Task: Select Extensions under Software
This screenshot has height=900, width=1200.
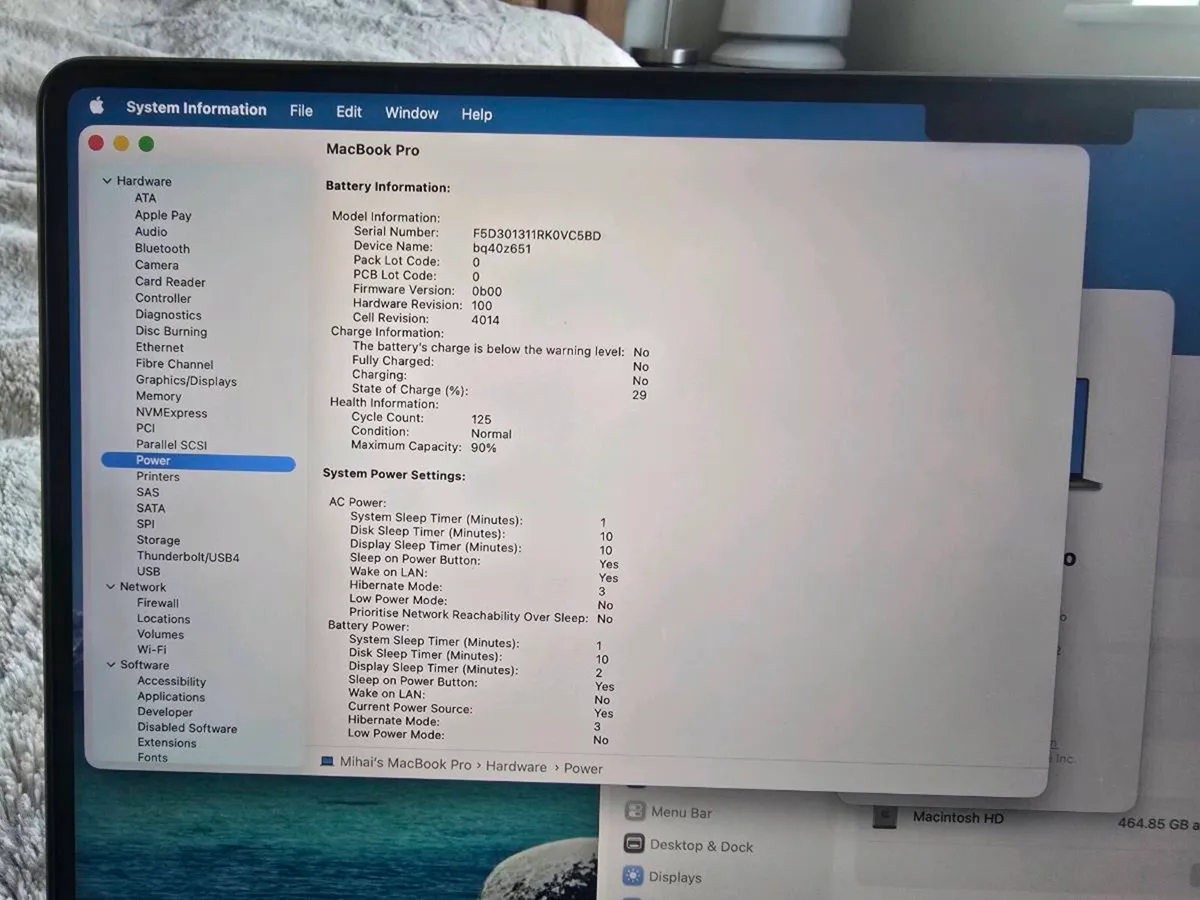Action: pyautogui.click(x=167, y=743)
